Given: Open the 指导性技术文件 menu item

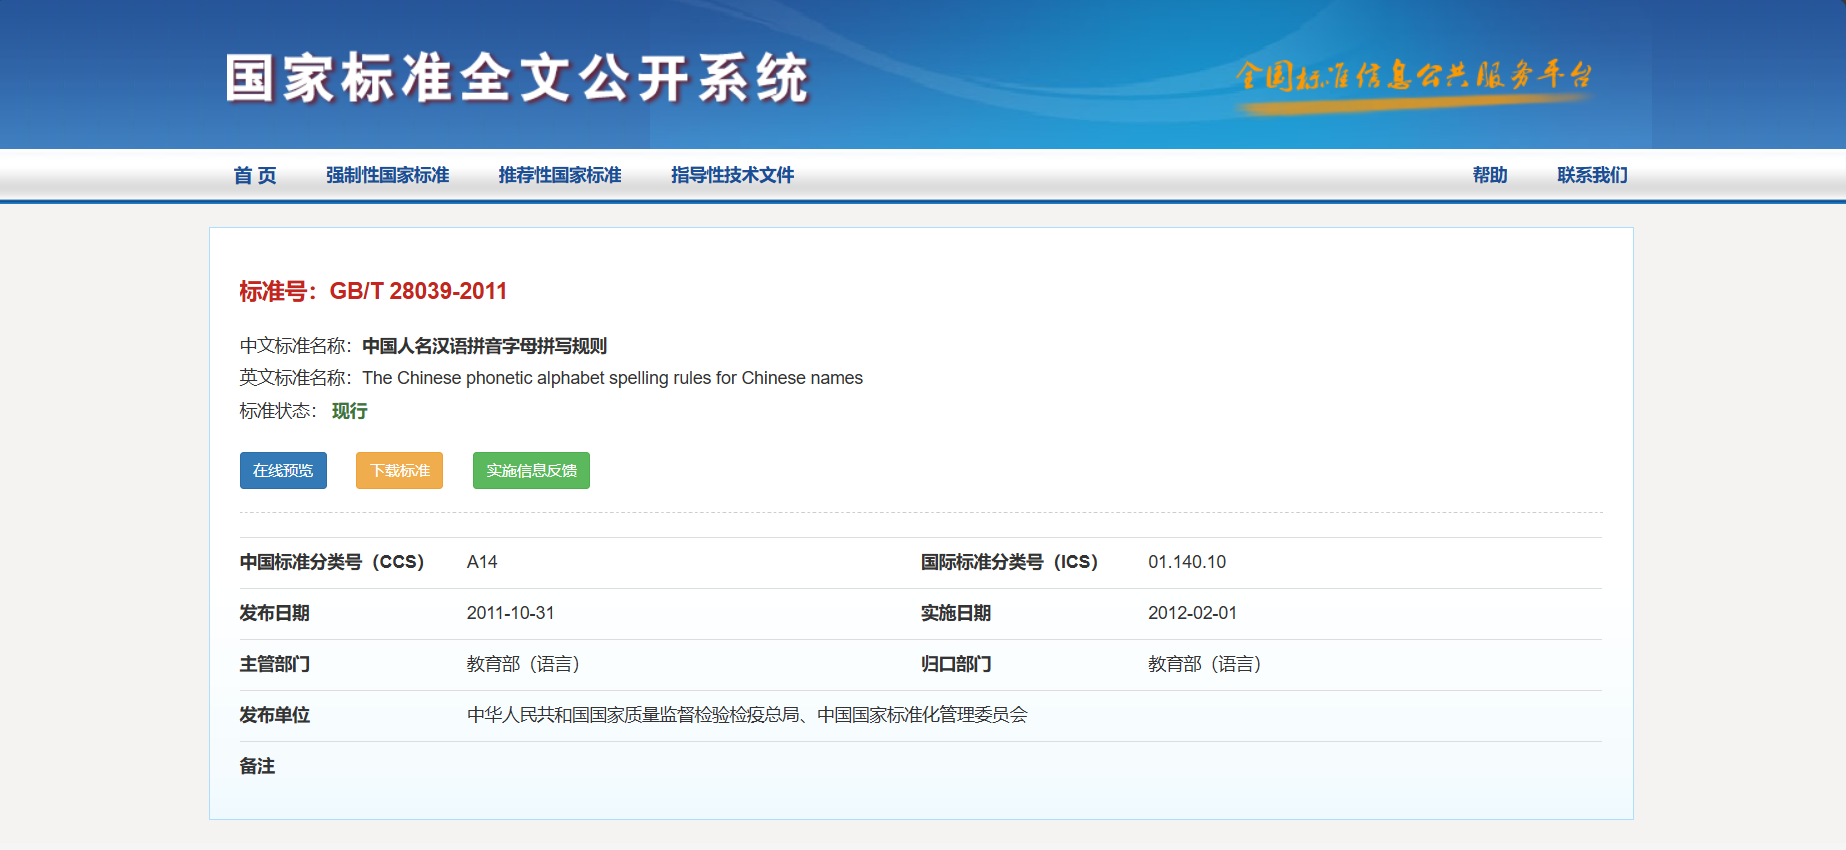Looking at the screenshot, I should click(x=732, y=175).
